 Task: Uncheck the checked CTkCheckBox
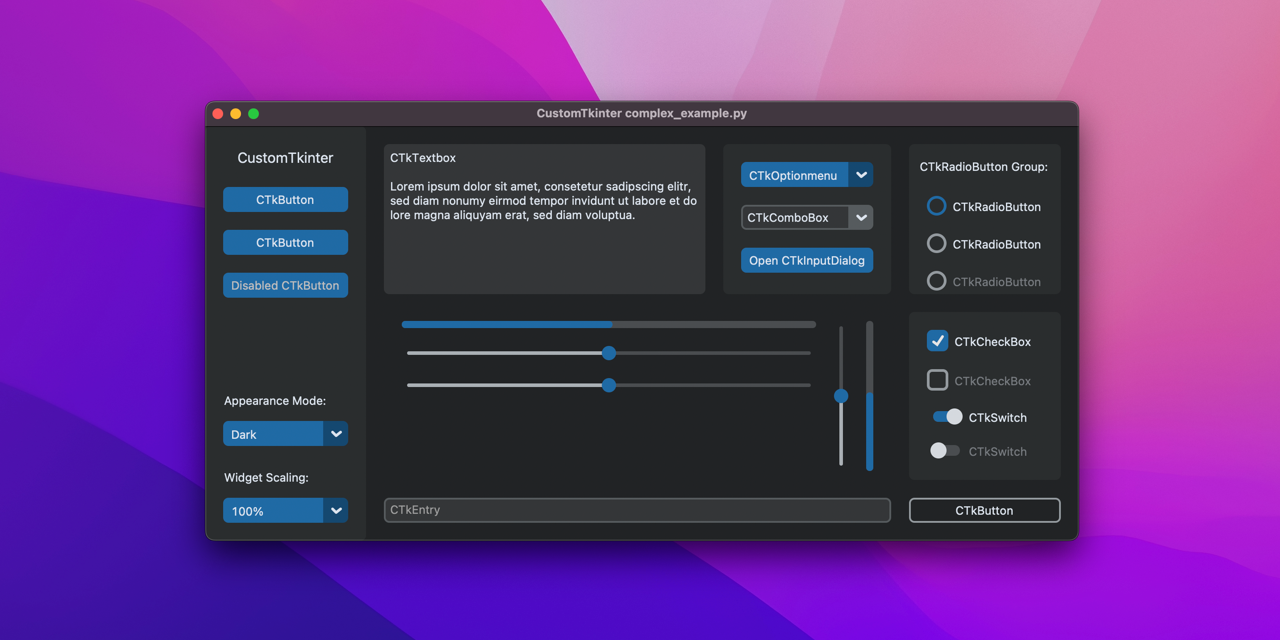click(937, 341)
